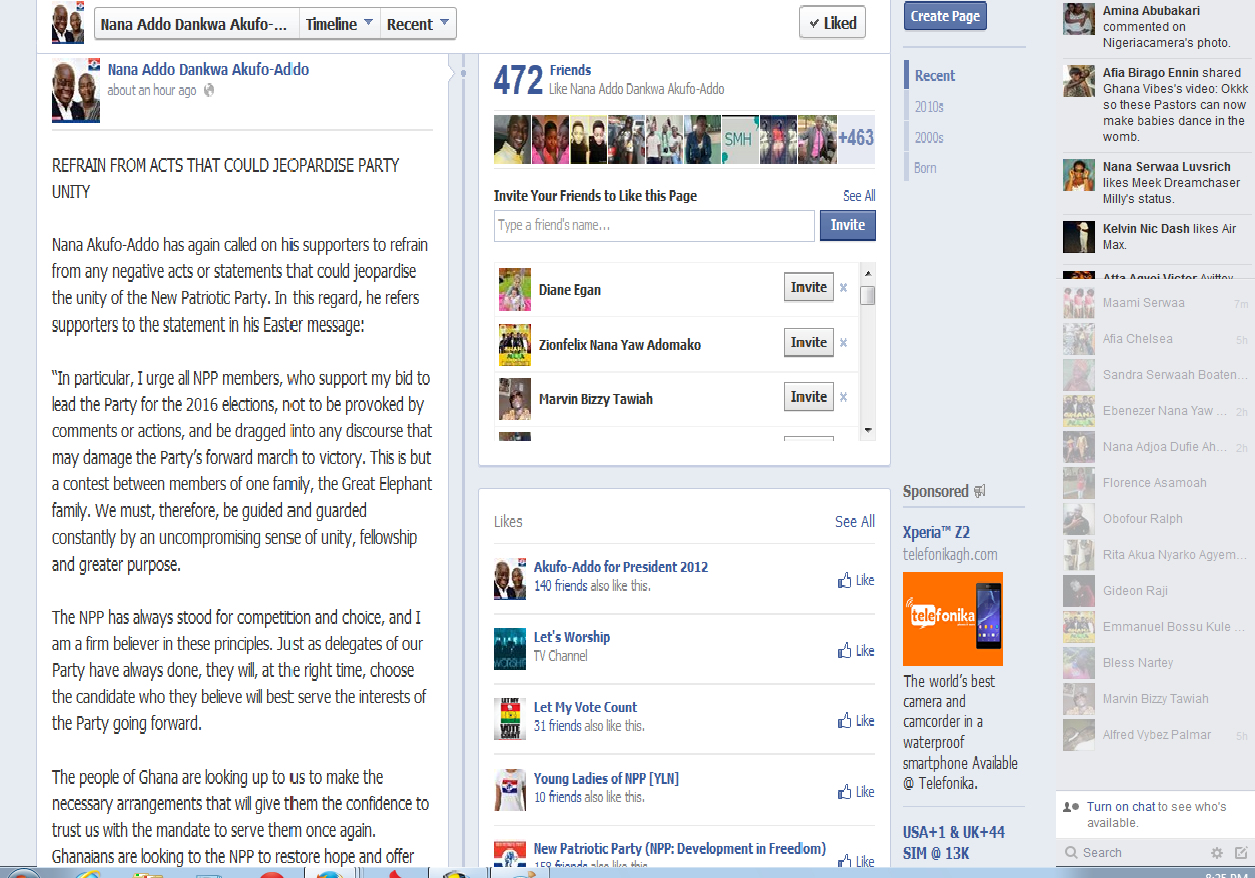
Task: Click the +463 more friends tile
Action: pyautogui.click(x=855, y=139)
